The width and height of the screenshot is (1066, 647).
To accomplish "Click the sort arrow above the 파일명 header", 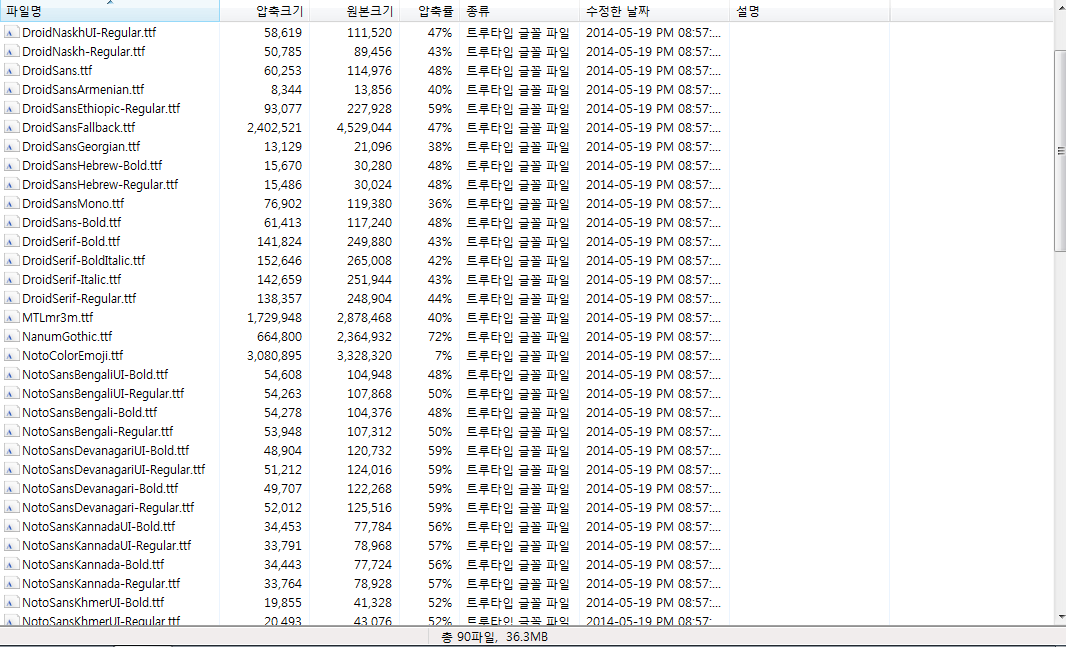I will tap(109, 3).
